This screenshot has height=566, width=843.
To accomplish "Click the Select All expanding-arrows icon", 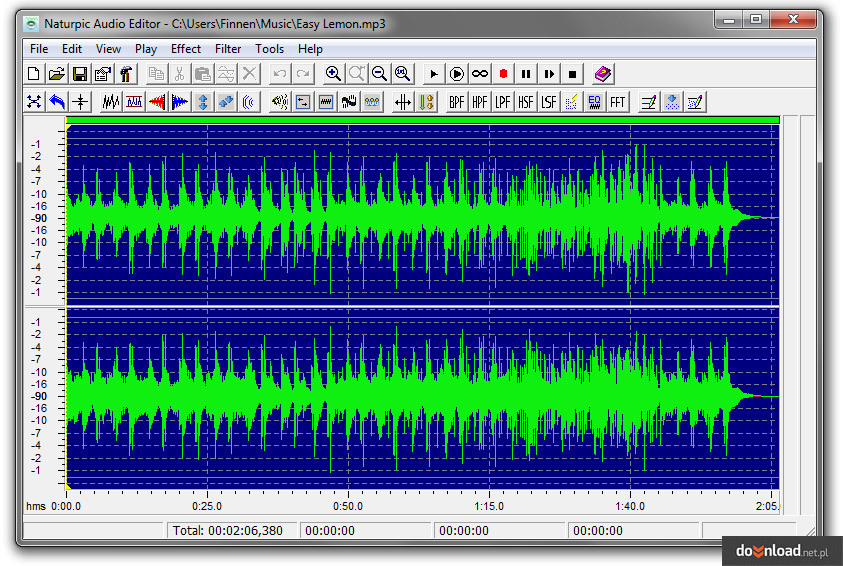I will tap(34, 102).
